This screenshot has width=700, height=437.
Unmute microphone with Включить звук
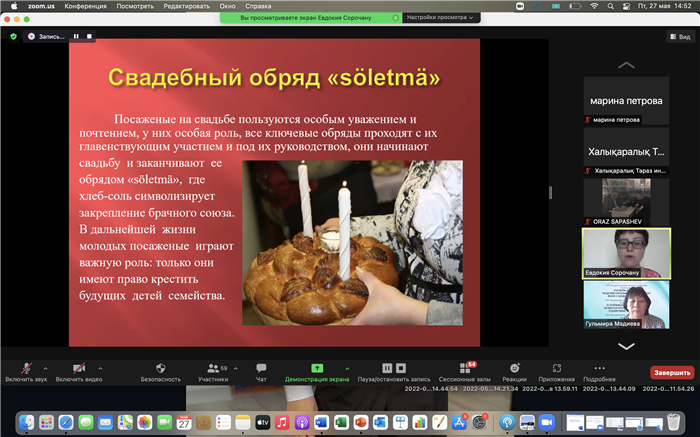(x=24, y=371)
